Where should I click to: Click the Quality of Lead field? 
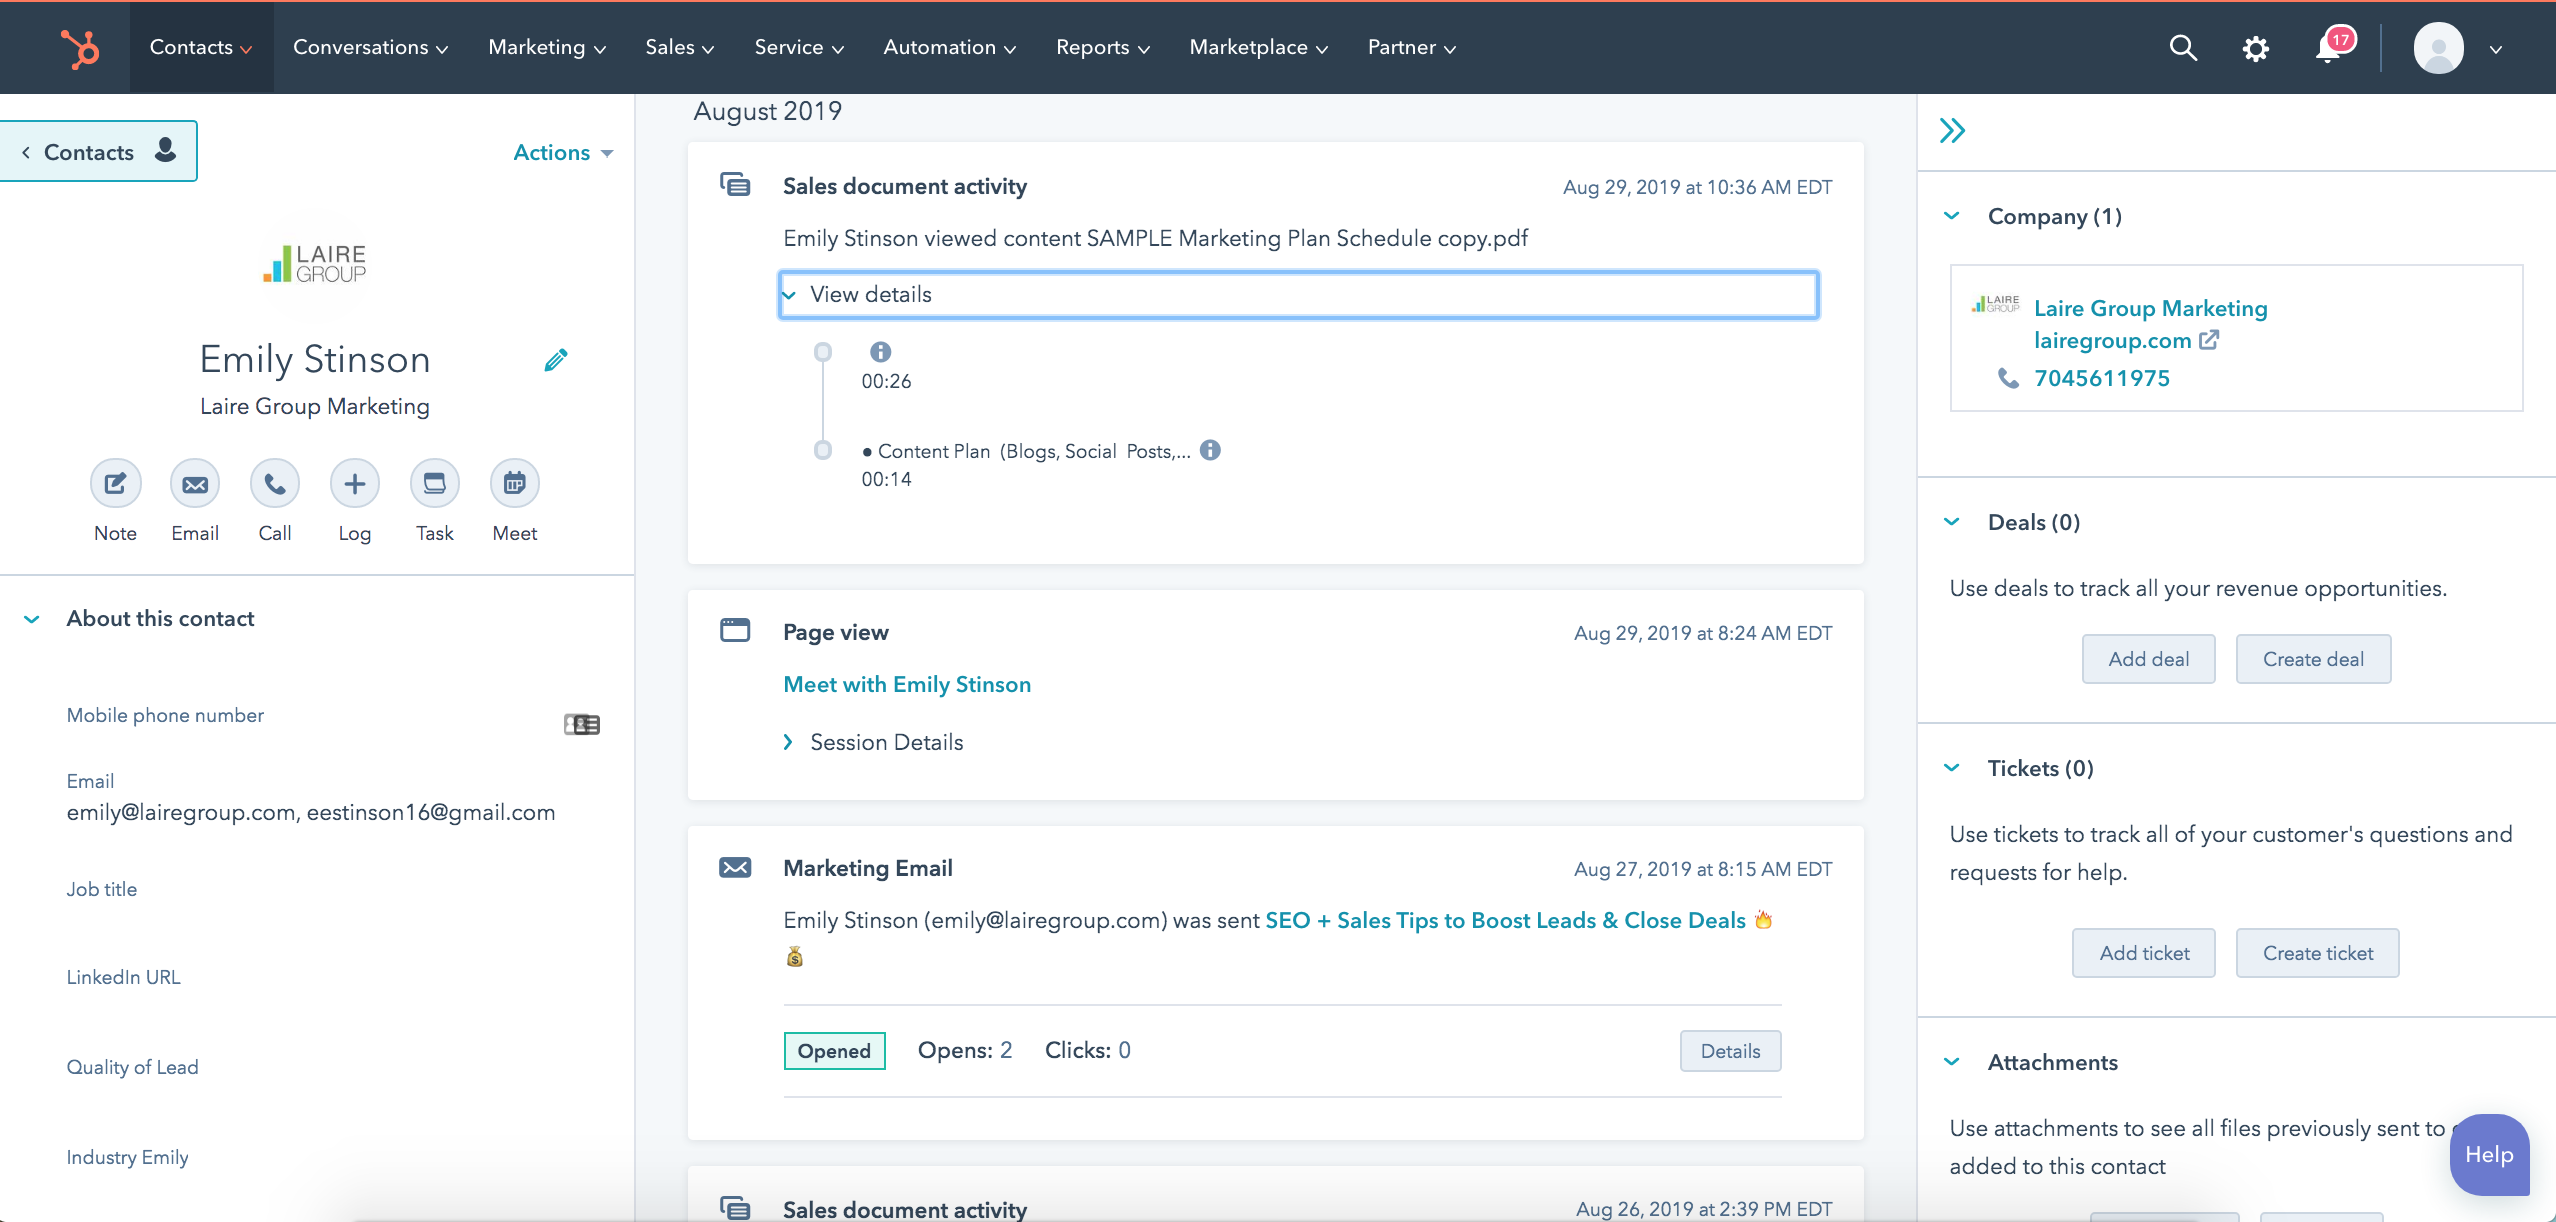click(x=132, y=1067)
